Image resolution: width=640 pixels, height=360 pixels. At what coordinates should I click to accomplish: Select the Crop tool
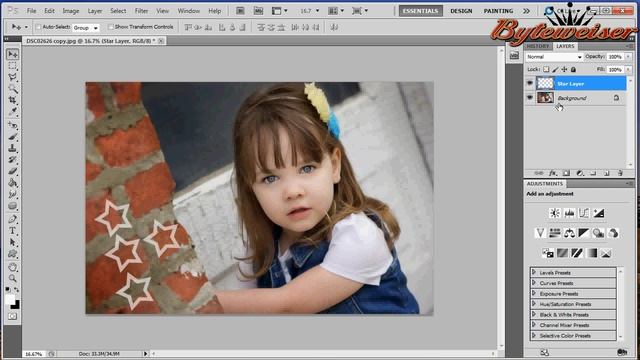click(x=13, y=100)
